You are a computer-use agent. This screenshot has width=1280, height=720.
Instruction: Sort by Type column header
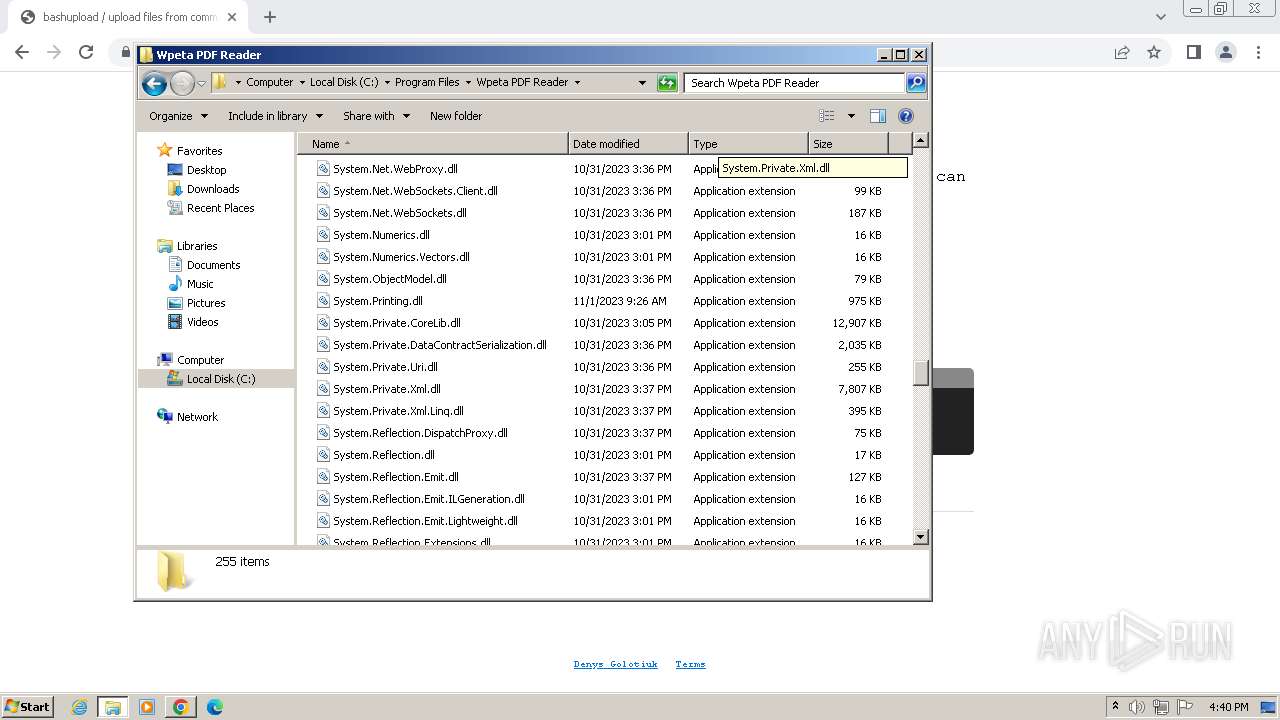(x=748, y=144)
